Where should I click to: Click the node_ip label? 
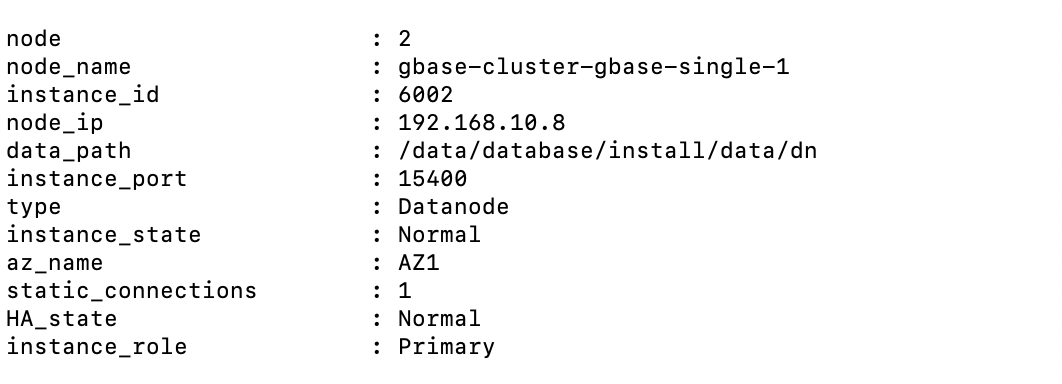click(55, 123)
